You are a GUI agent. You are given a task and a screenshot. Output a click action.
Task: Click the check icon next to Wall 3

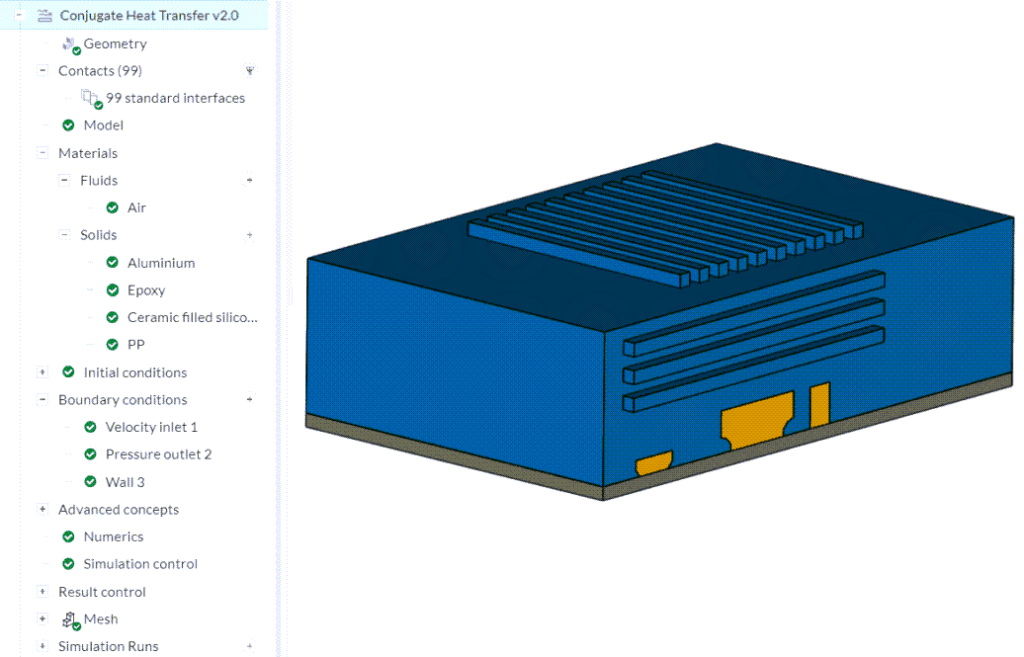click(90, 481)
